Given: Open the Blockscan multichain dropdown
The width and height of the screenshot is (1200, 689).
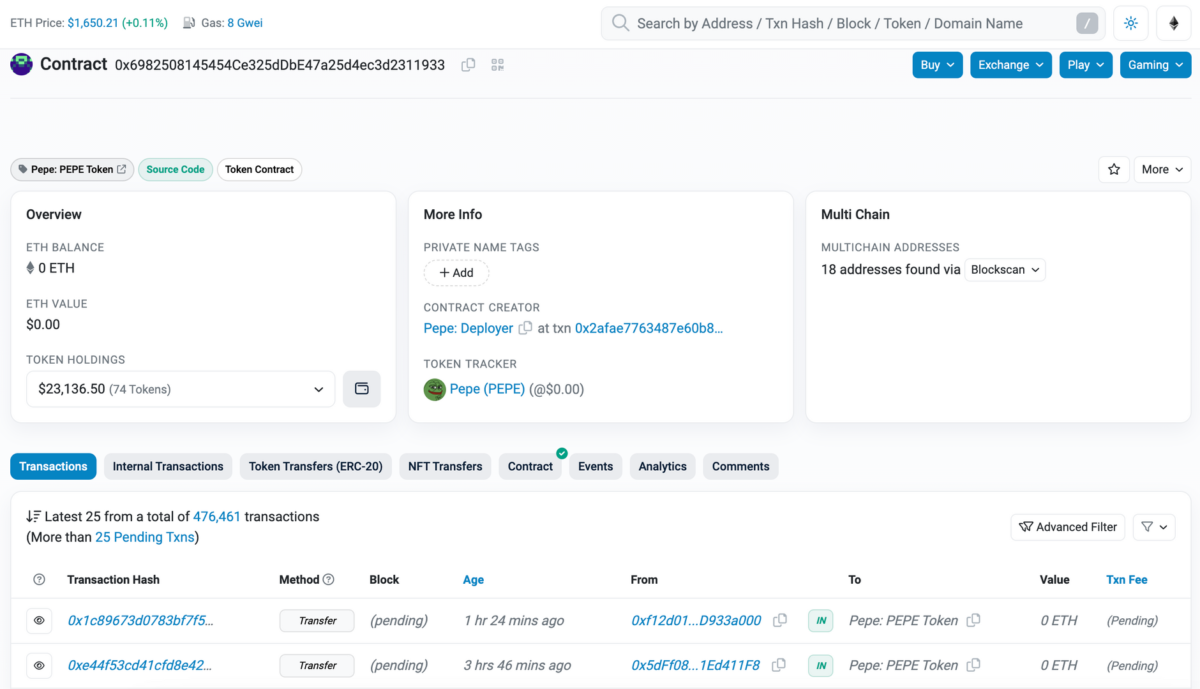Looking at the screenshot, I should [x=1004, y=269].
